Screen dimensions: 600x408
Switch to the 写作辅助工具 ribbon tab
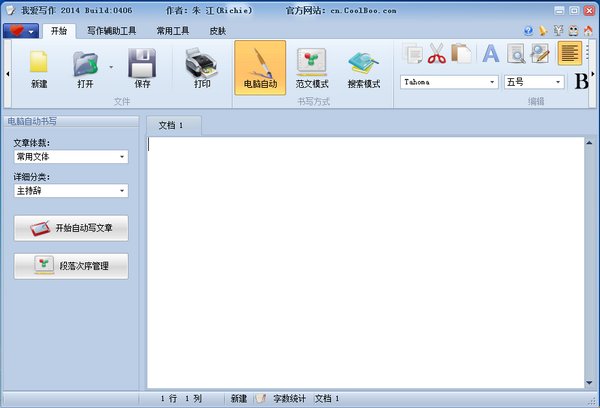(x=111, y=31)
